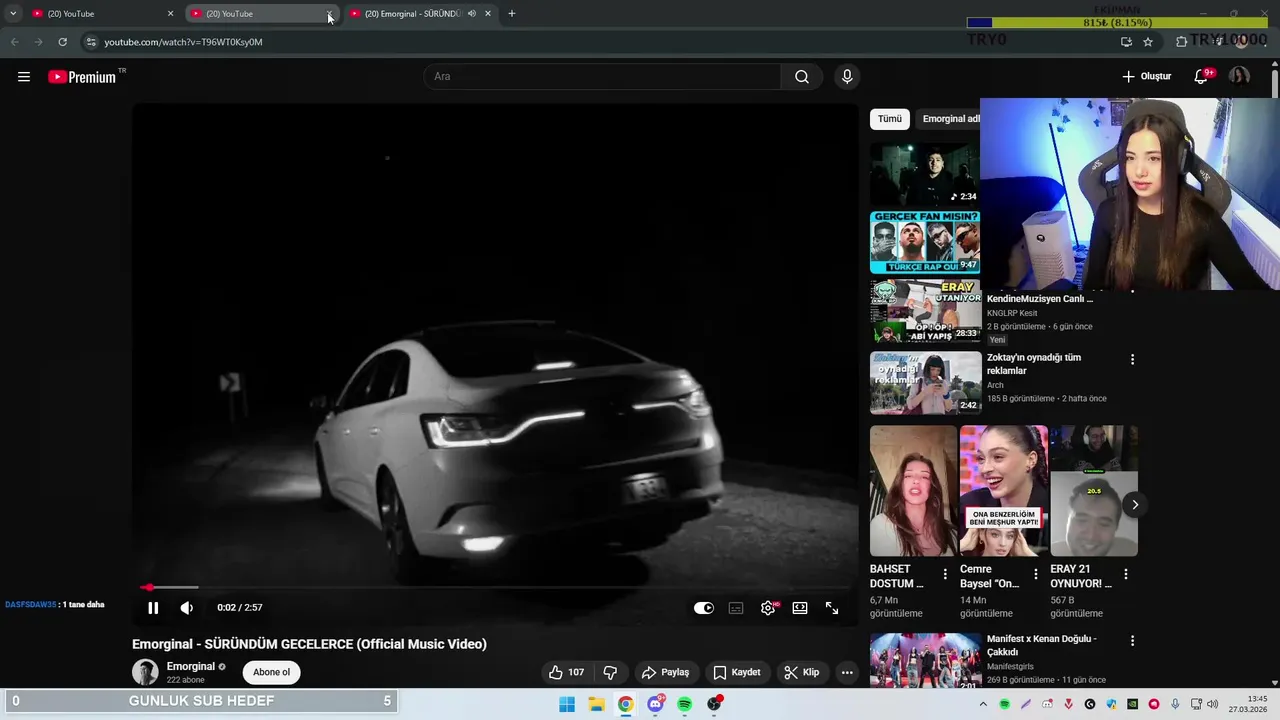The height and width of the screenshot is (720, 1280).
Task: View site information icon
Action: pos(91,42)
